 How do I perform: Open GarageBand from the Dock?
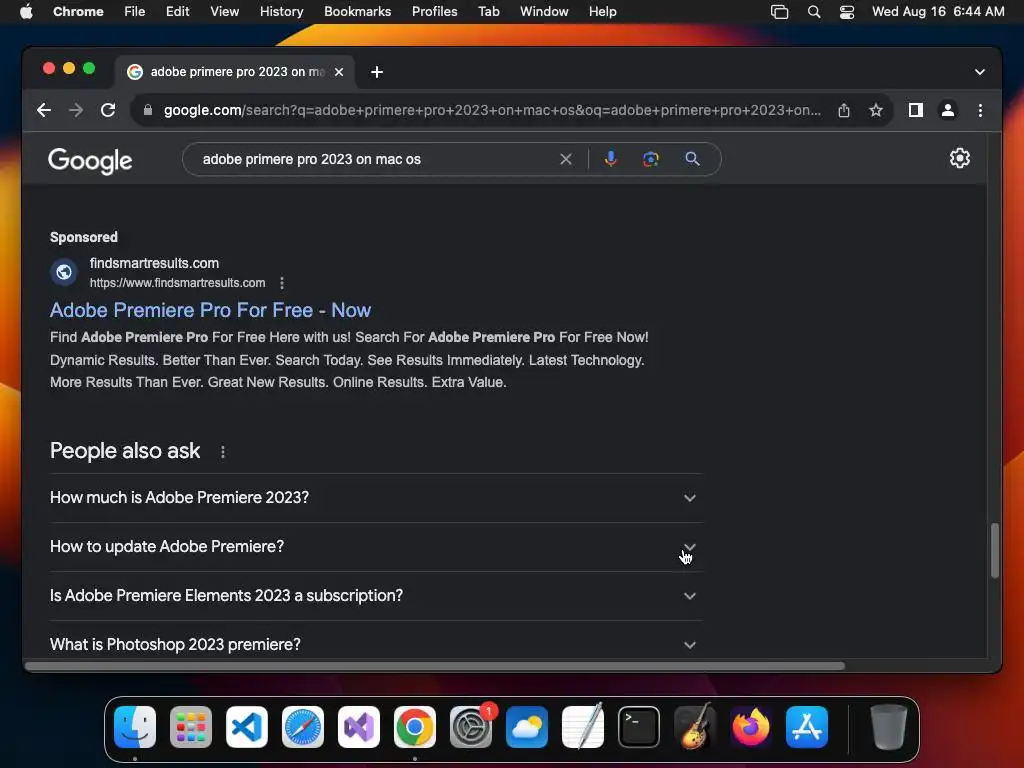(x=695, y=727)
